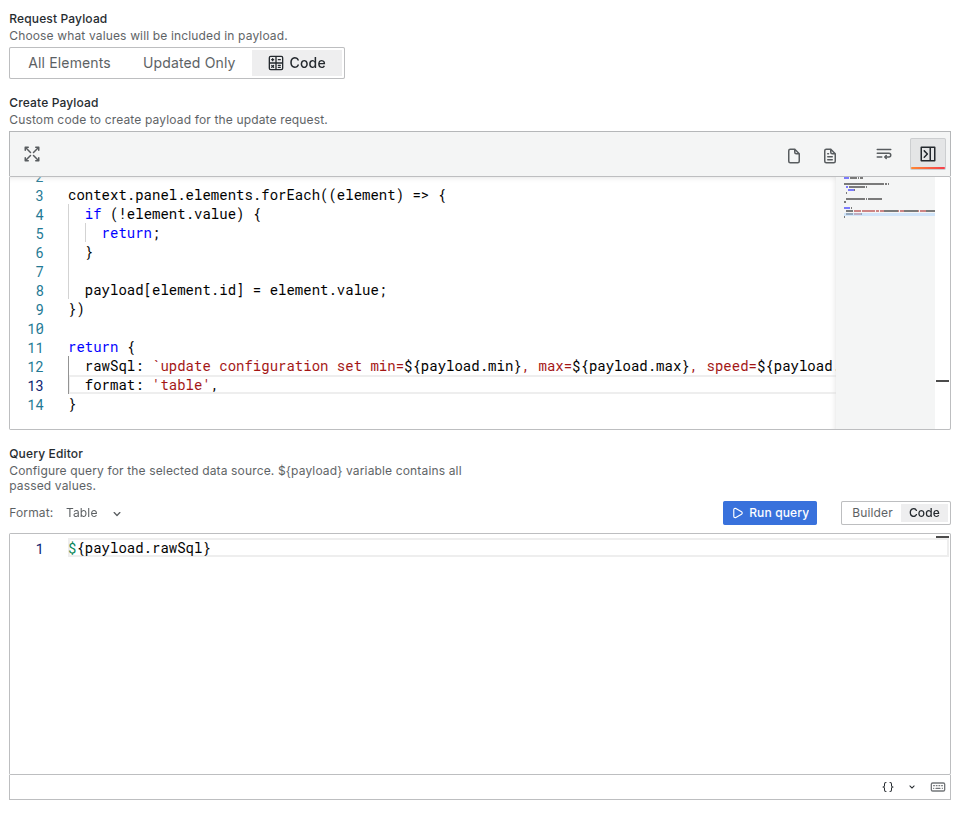The image size is (960, 819).
Task: Select the Code tab in Query Editor
Action: (x=923, y=512)
